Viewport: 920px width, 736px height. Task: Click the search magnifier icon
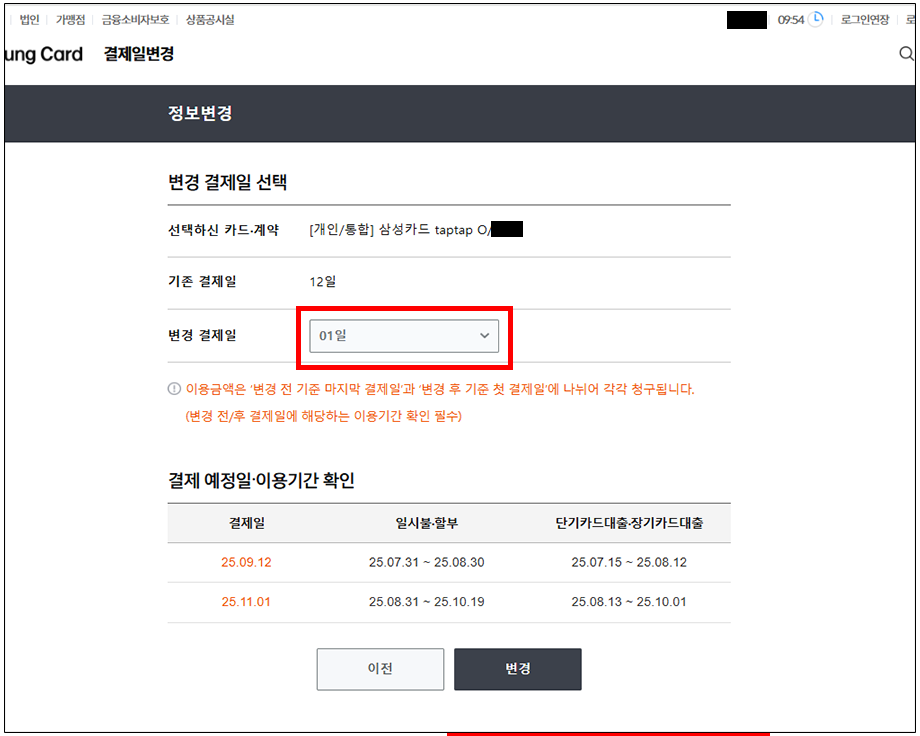(x=906, y=54)
